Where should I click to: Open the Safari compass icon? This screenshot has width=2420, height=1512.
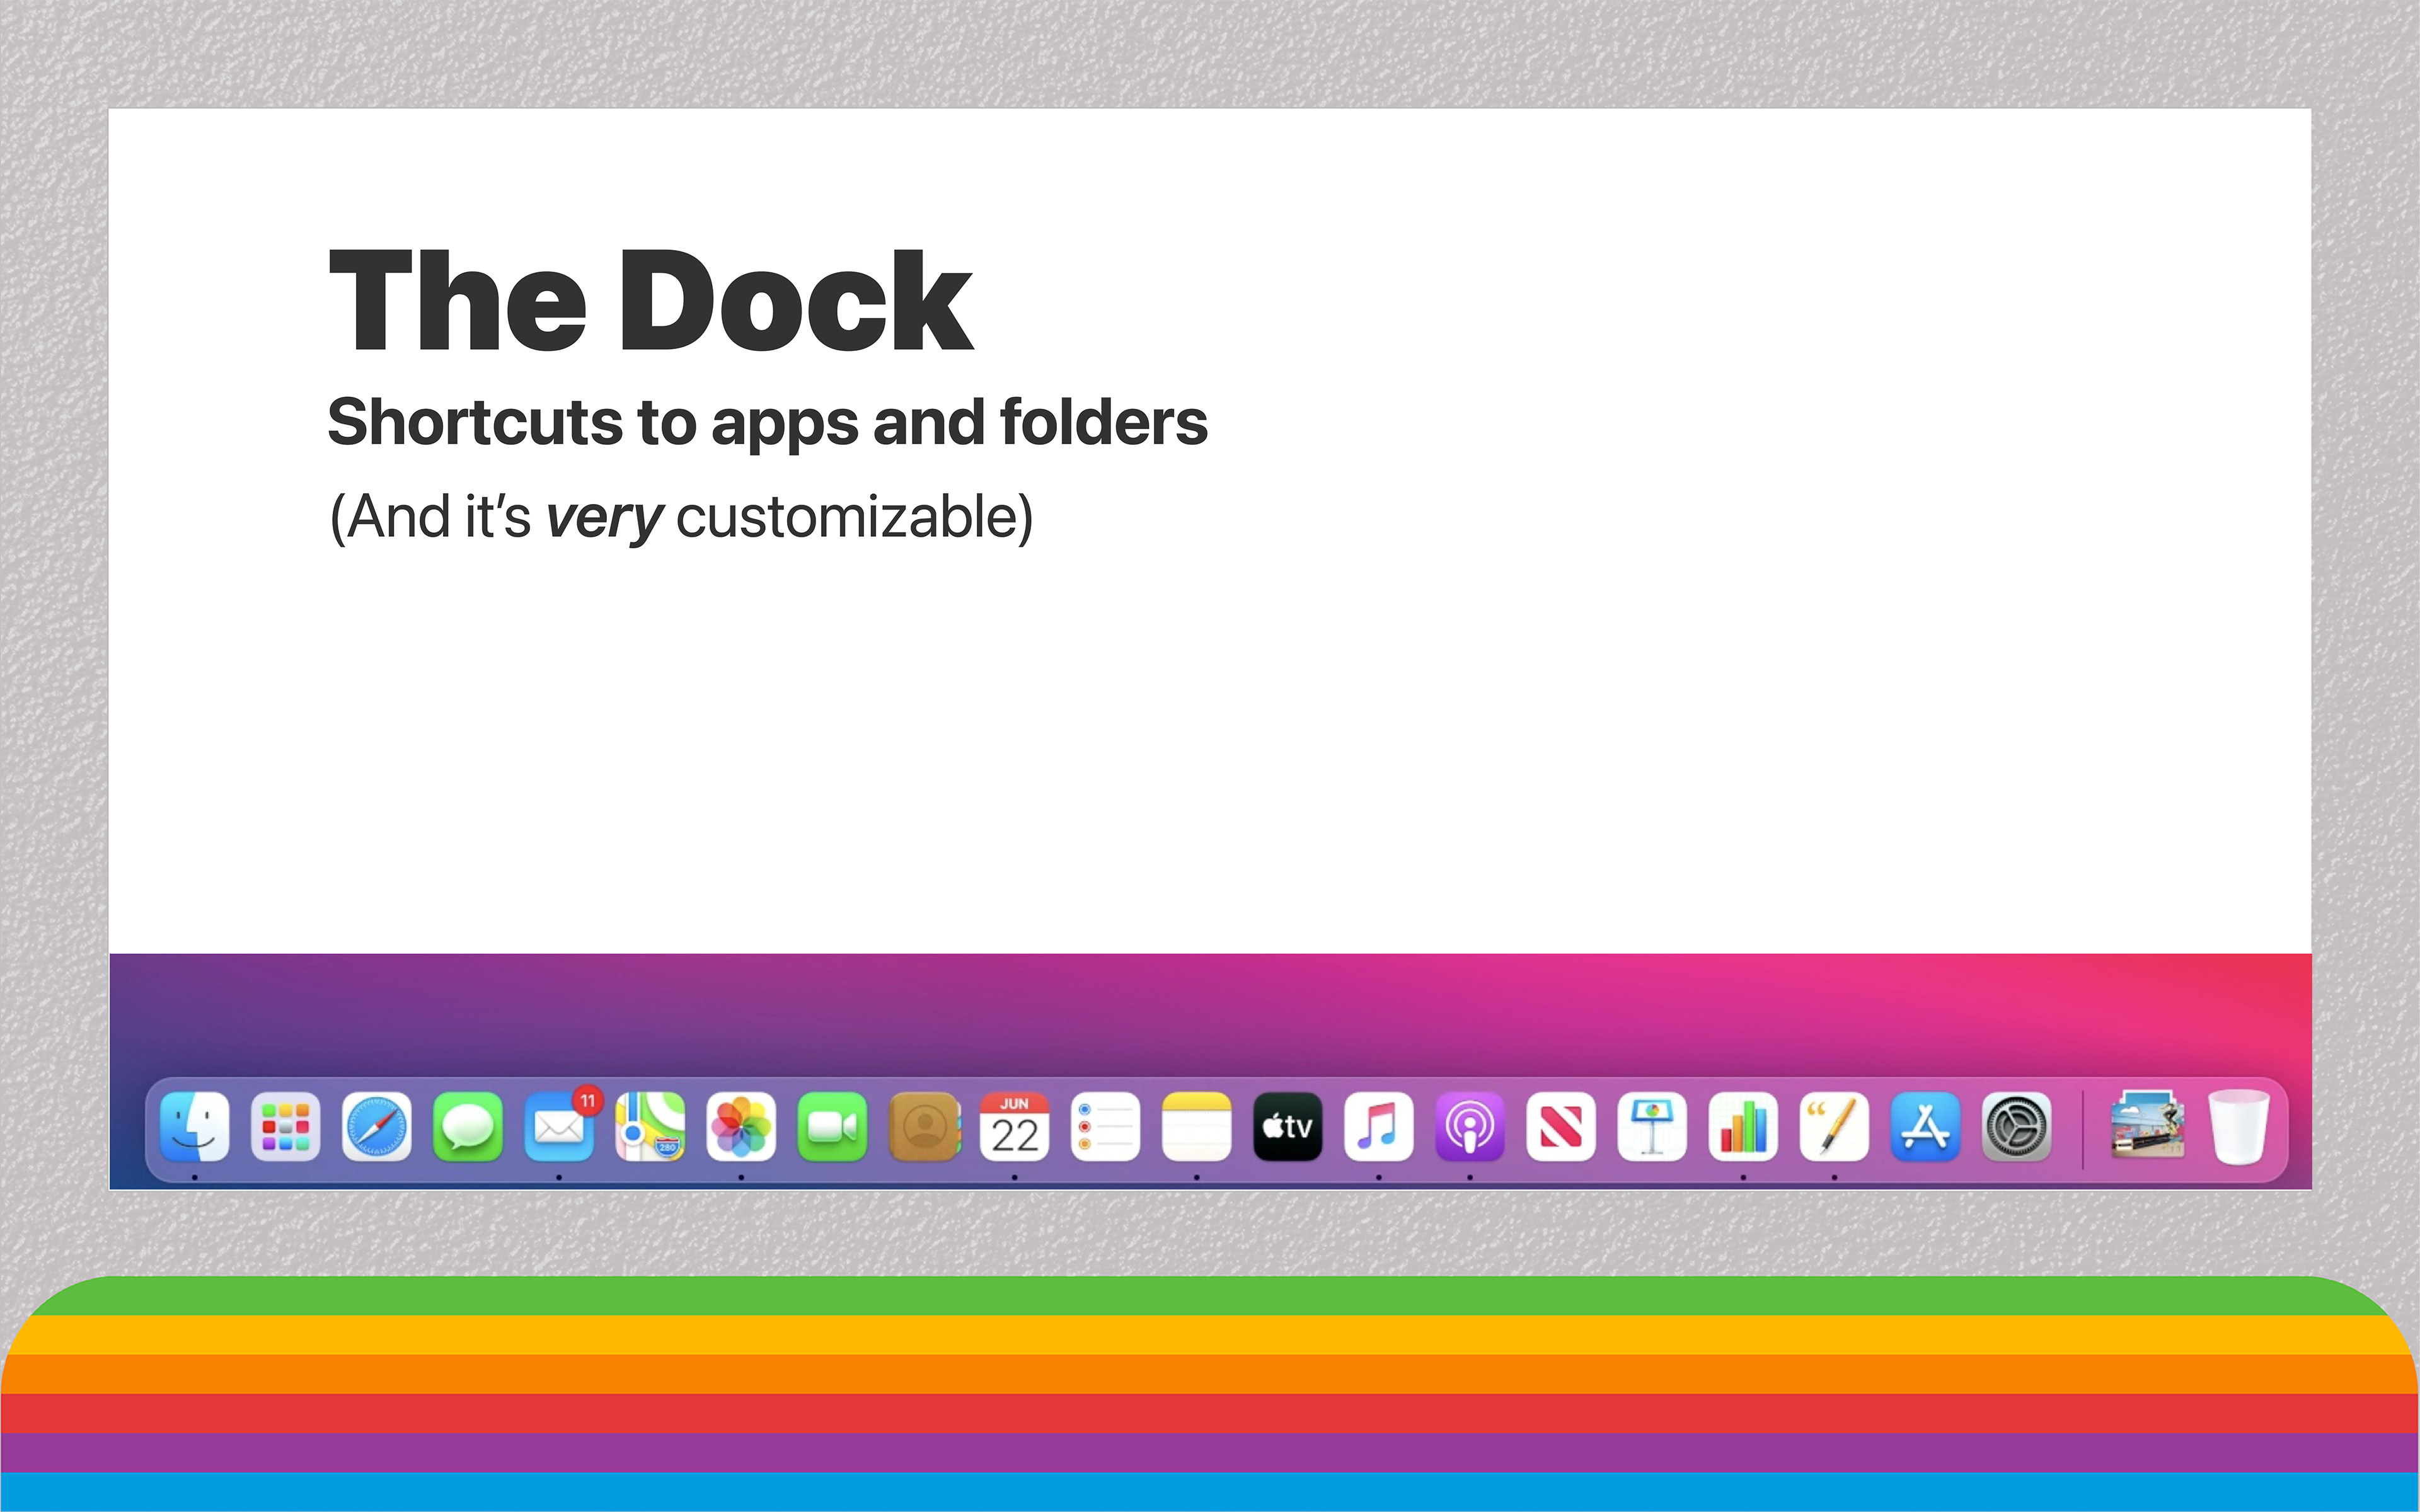376,1127
